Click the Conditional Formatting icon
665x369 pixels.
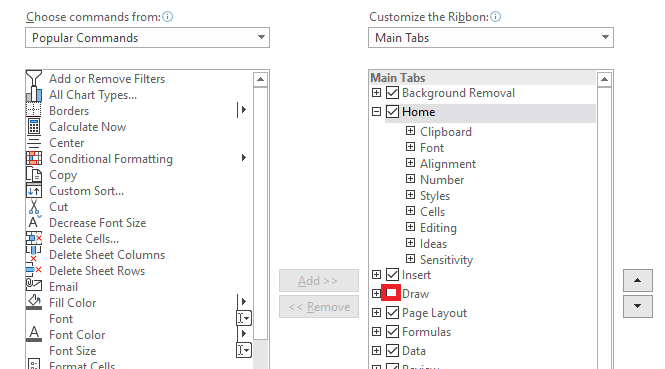click(x=34, y=159)
